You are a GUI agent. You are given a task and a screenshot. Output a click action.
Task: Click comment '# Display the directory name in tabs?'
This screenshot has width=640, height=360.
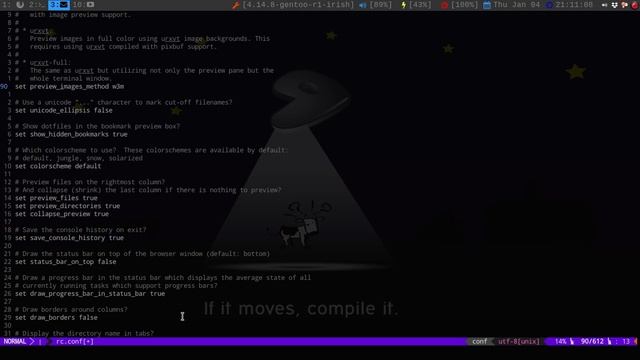coord(84,333)
